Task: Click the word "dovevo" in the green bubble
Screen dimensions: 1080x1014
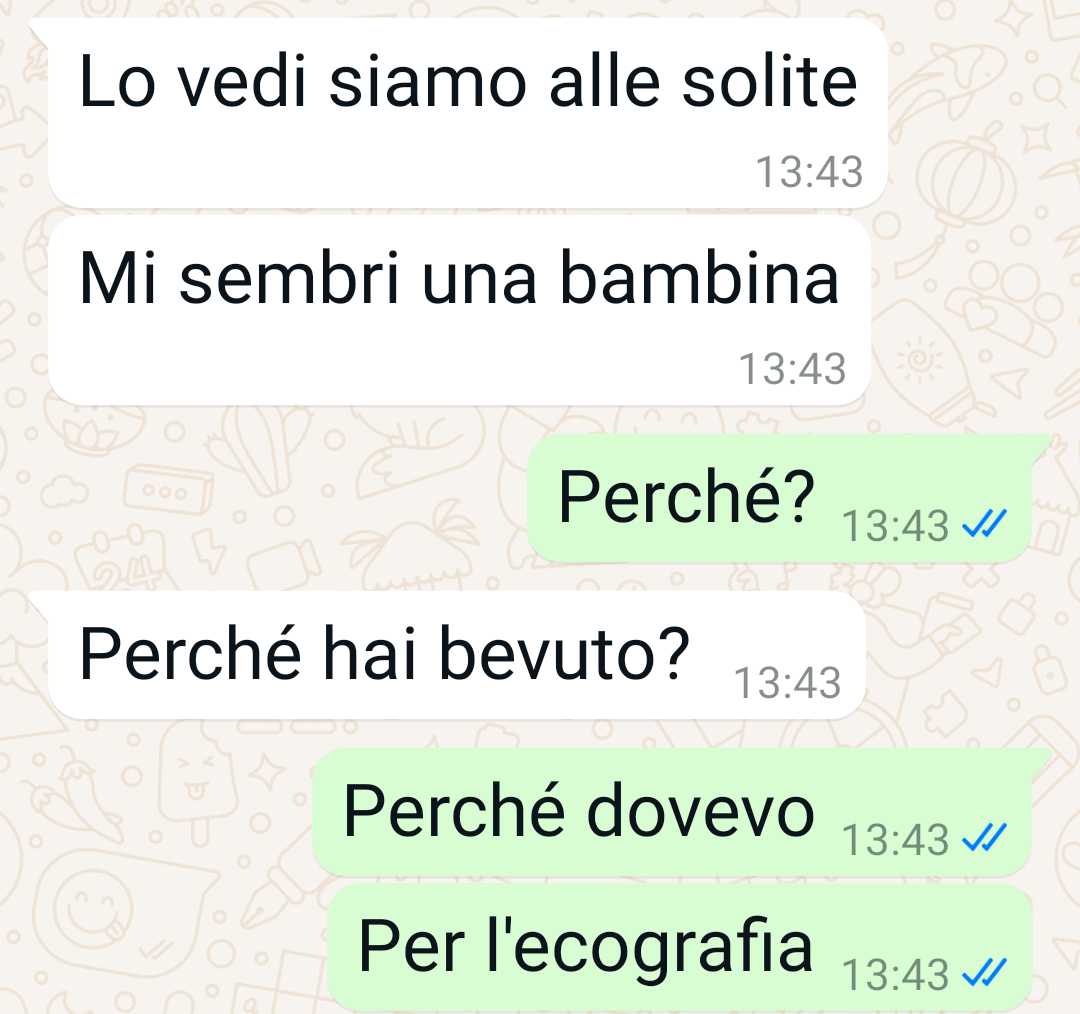Action: click(x=700, y=810)
